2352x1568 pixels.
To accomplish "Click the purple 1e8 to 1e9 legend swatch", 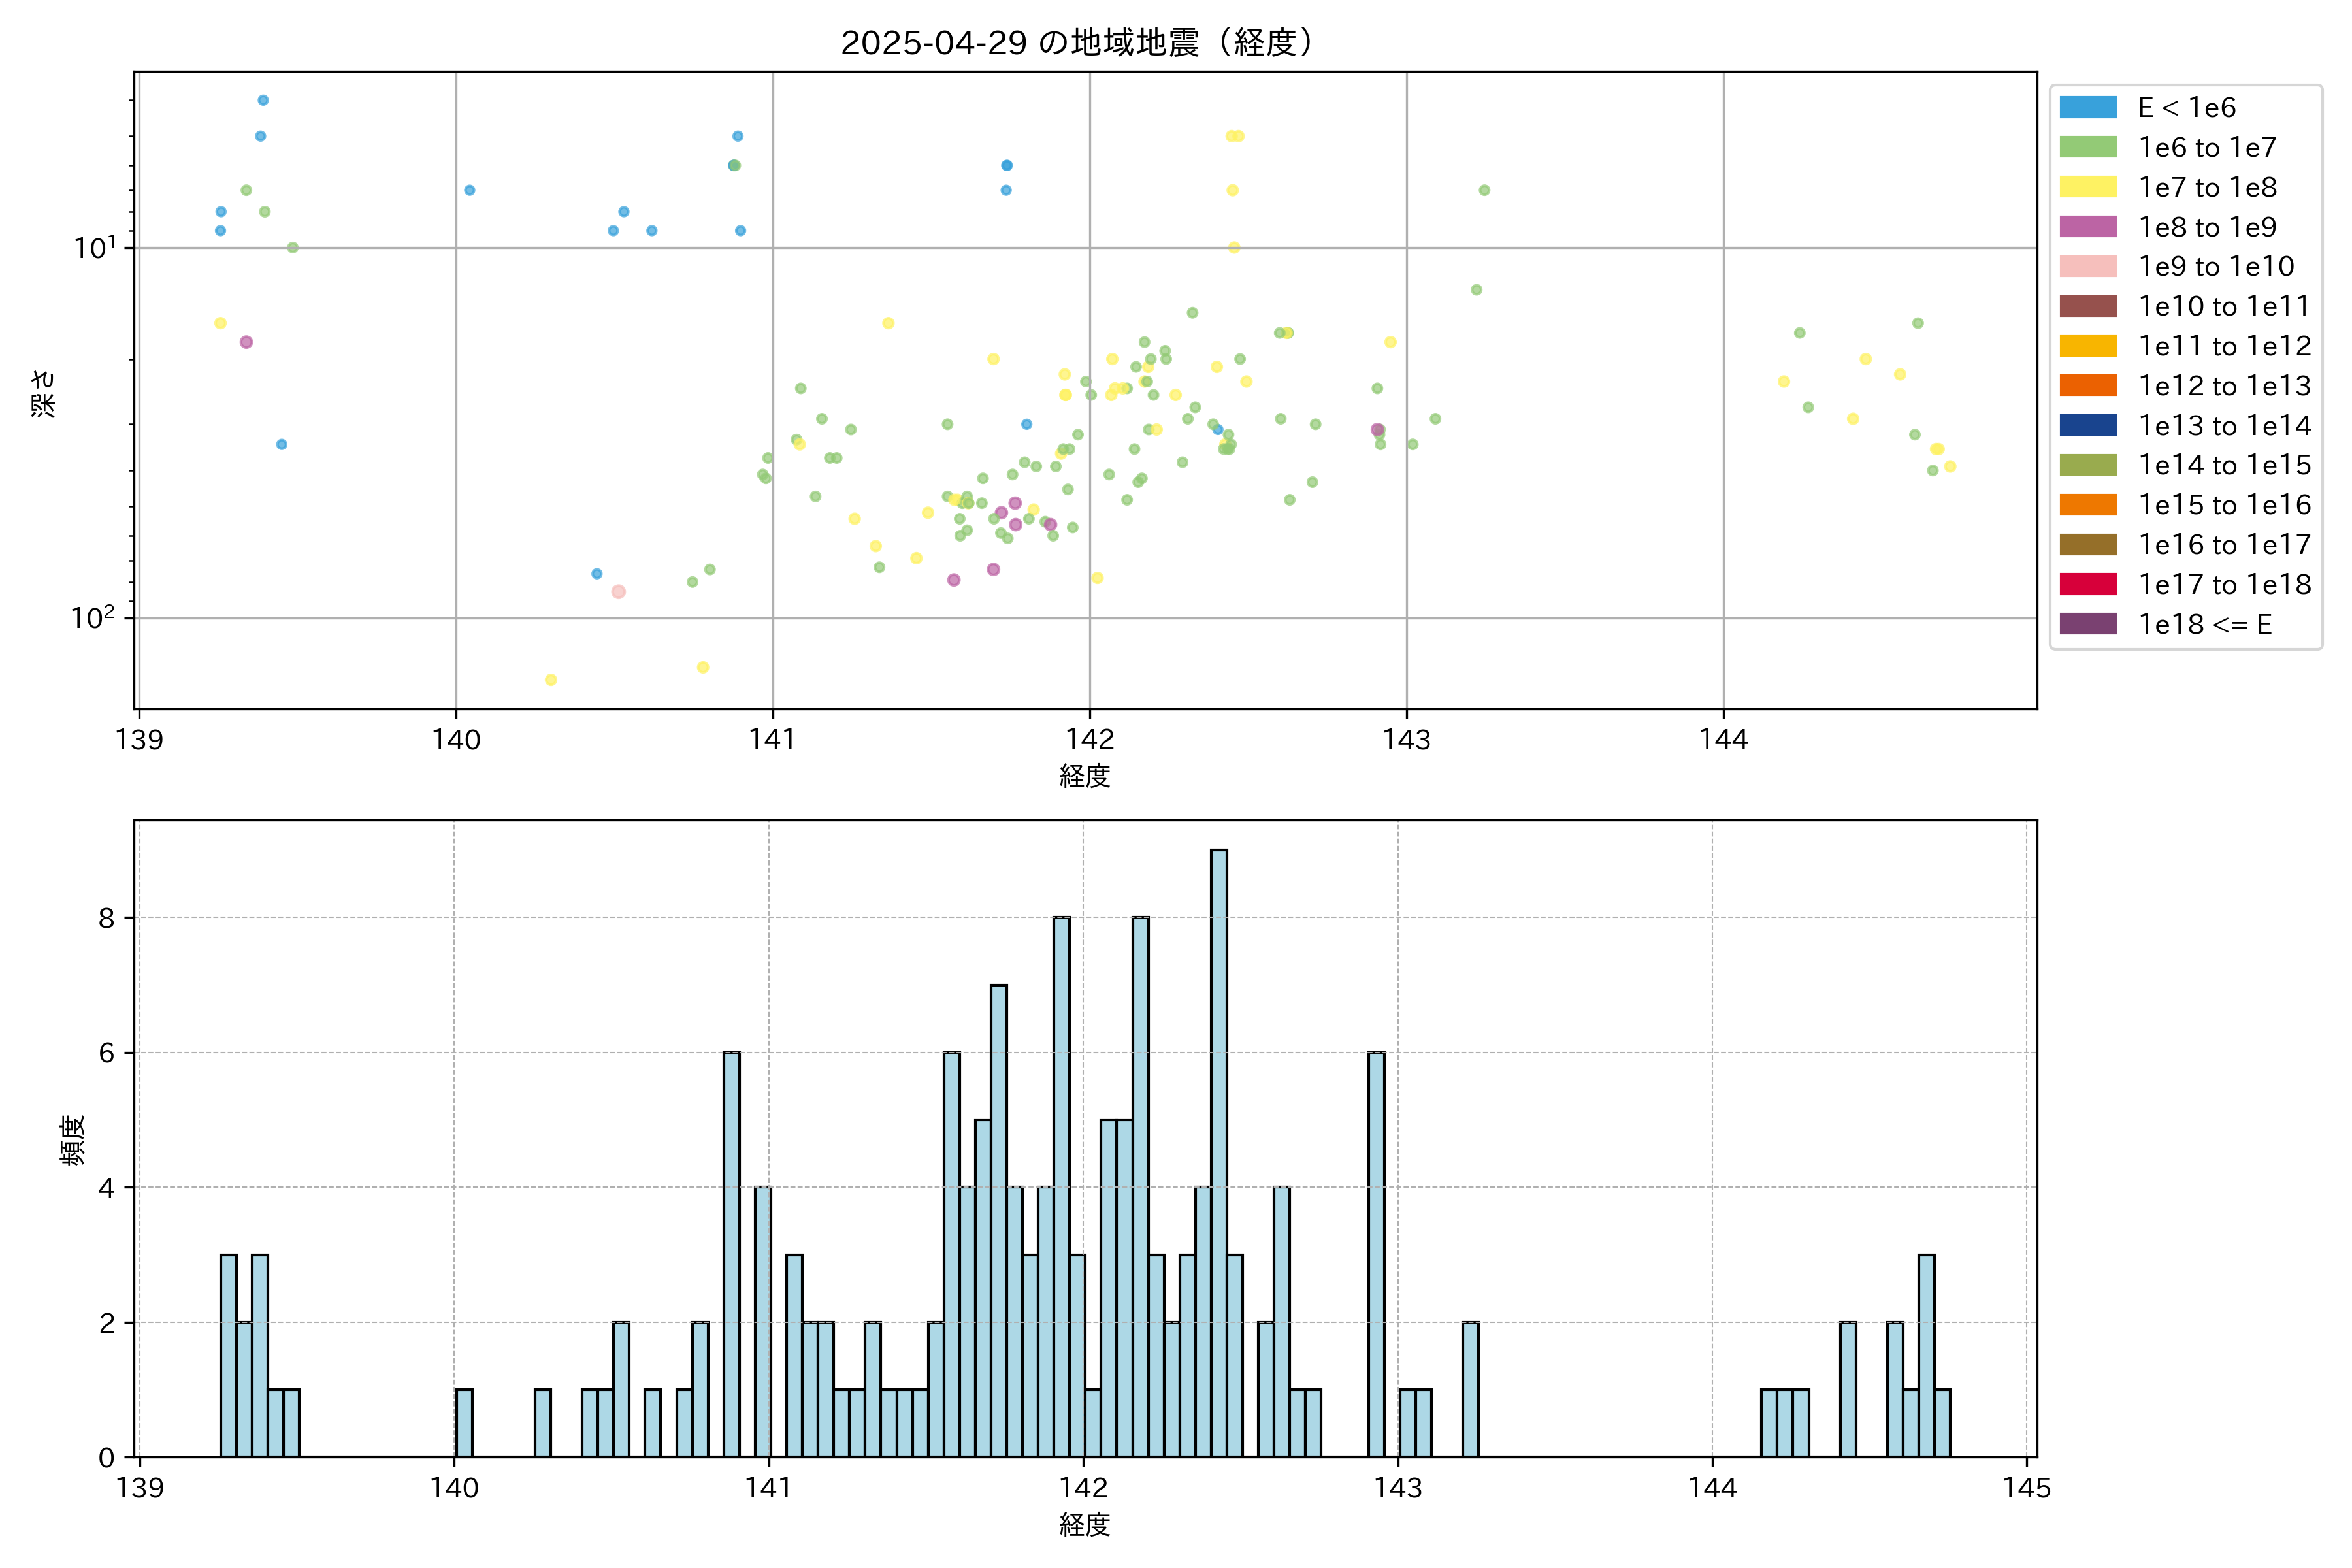I will click(x=2088, y=227).
